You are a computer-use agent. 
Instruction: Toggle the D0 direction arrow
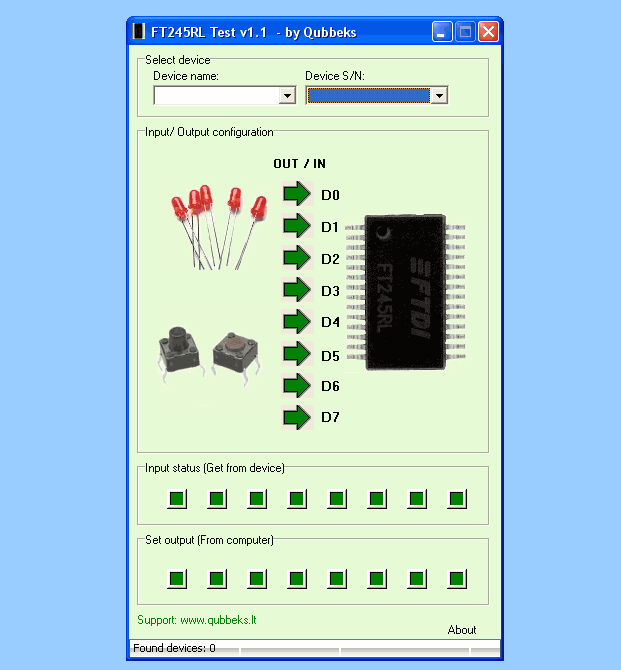297,194
